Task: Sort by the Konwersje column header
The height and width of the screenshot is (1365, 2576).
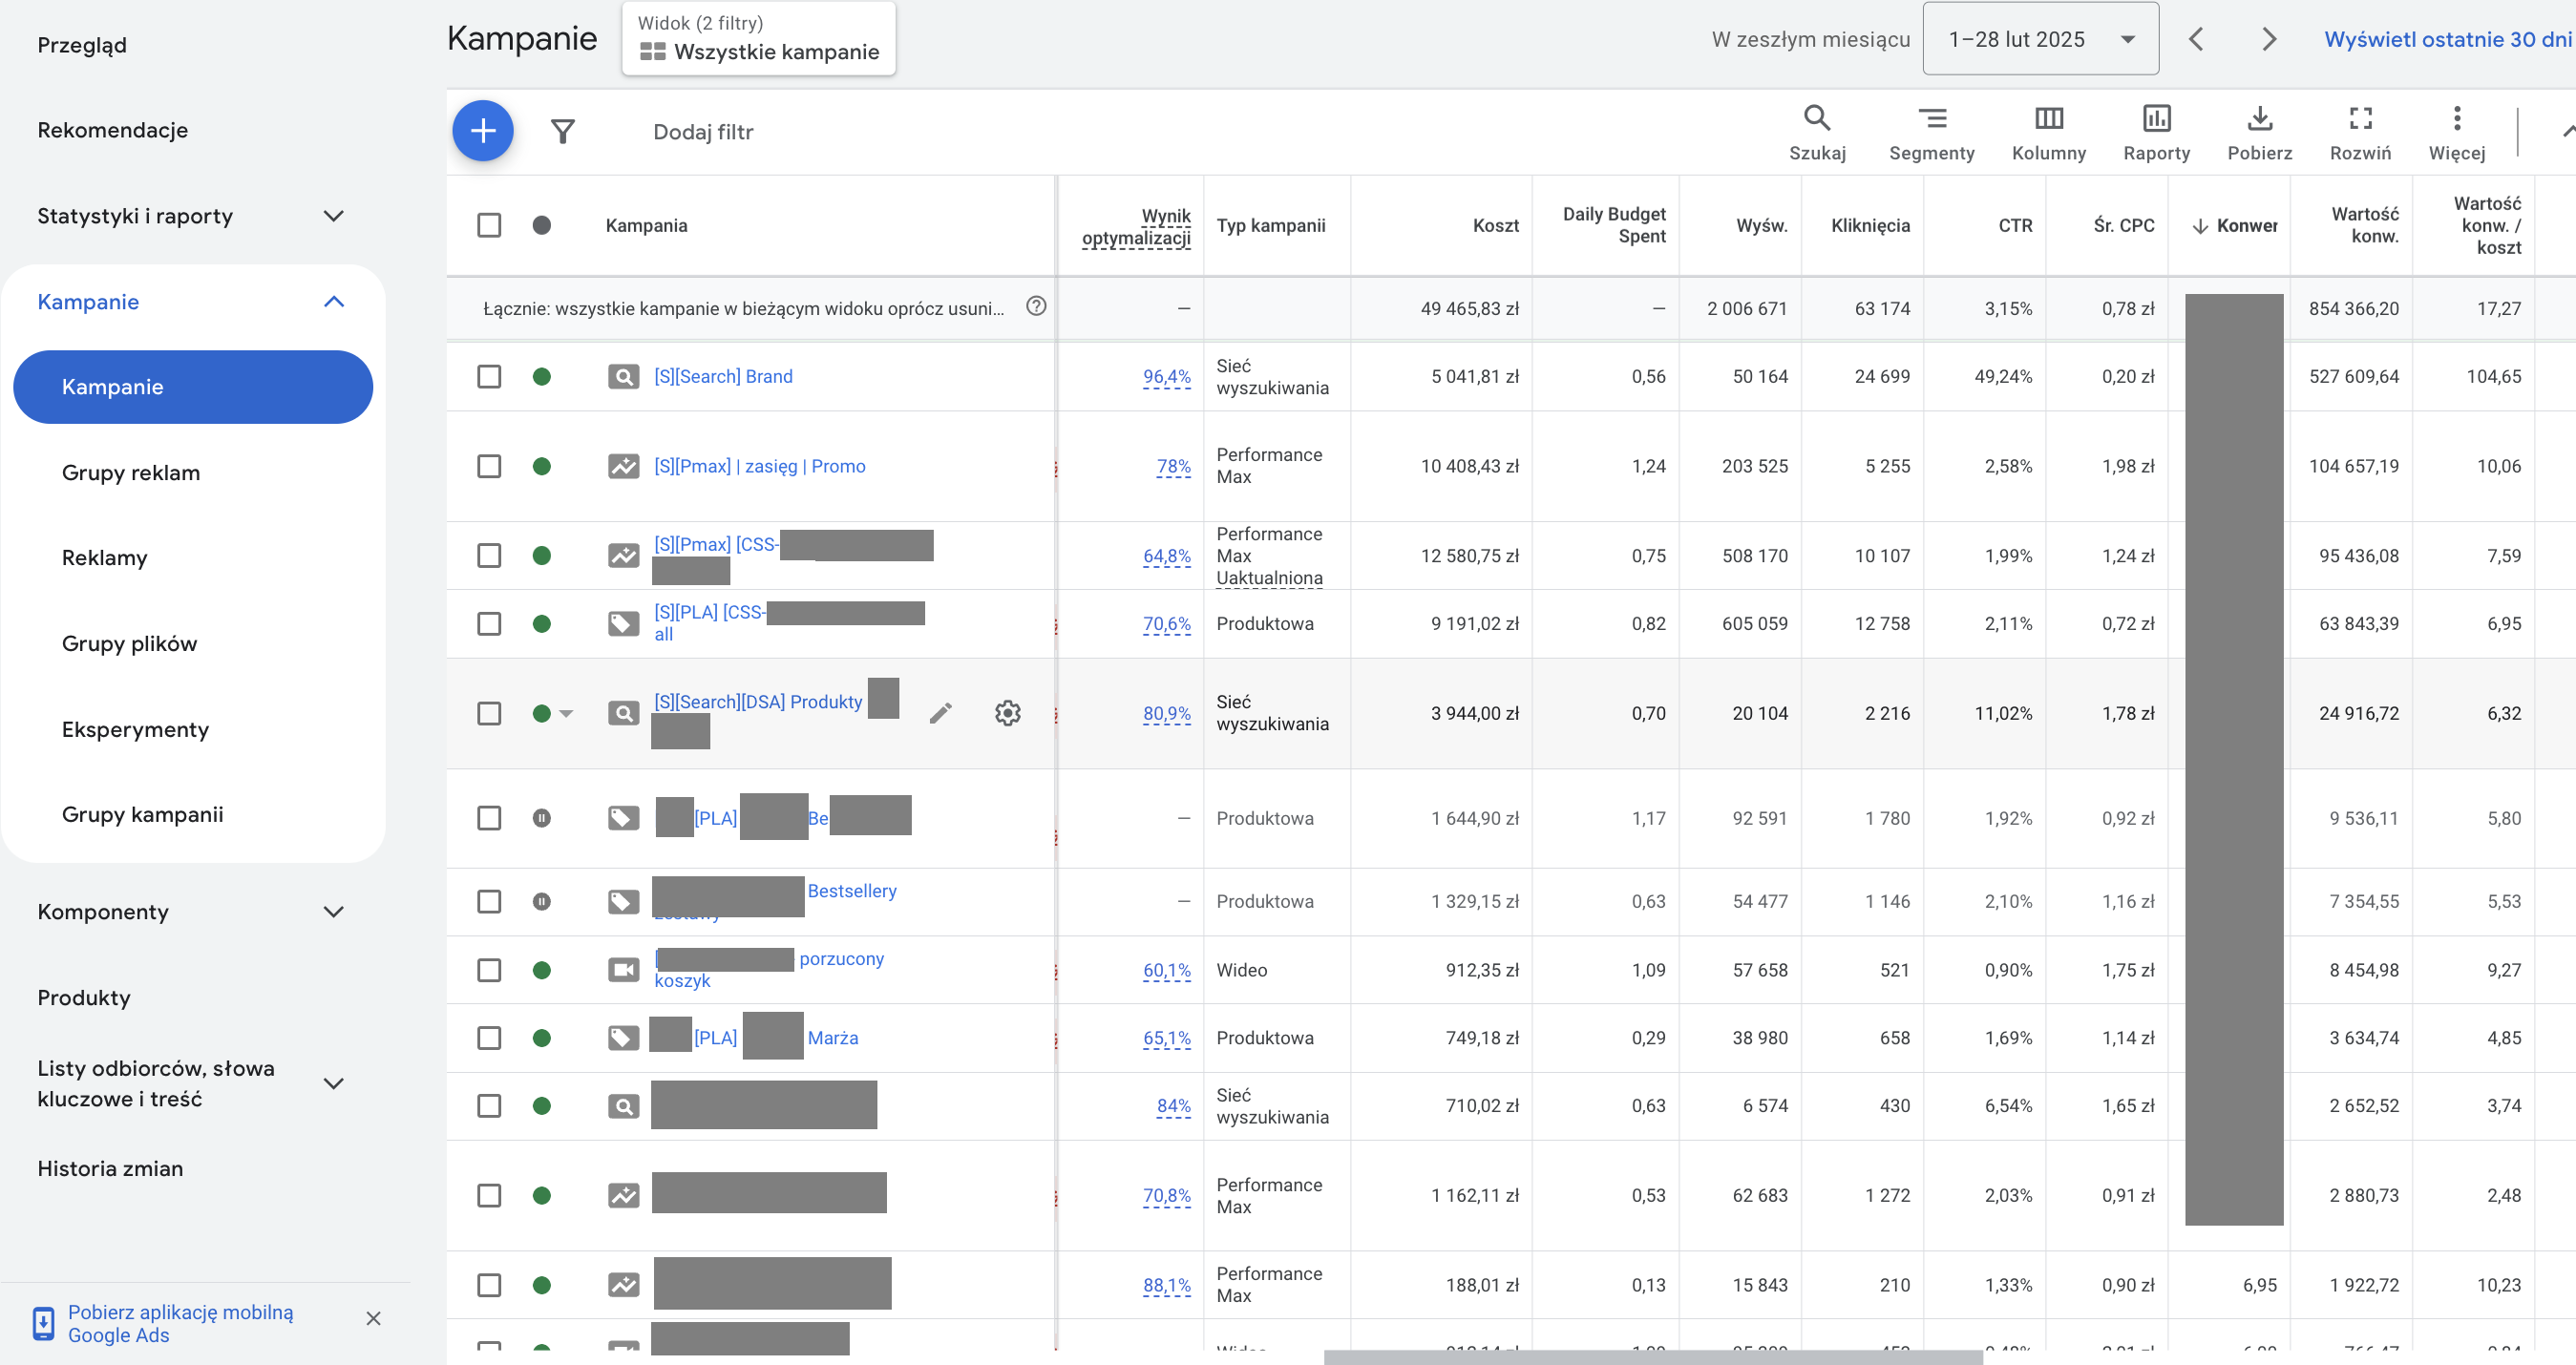Action: point(2236,225)
